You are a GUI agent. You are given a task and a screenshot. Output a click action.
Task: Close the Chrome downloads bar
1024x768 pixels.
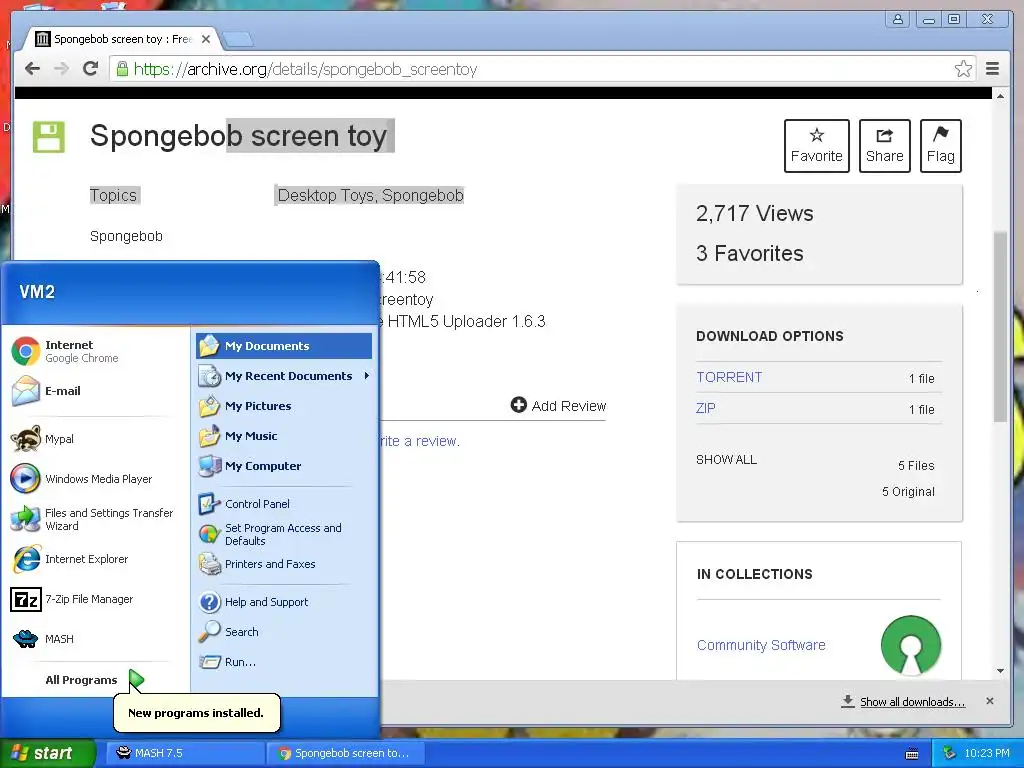click(x=990, y=701)
